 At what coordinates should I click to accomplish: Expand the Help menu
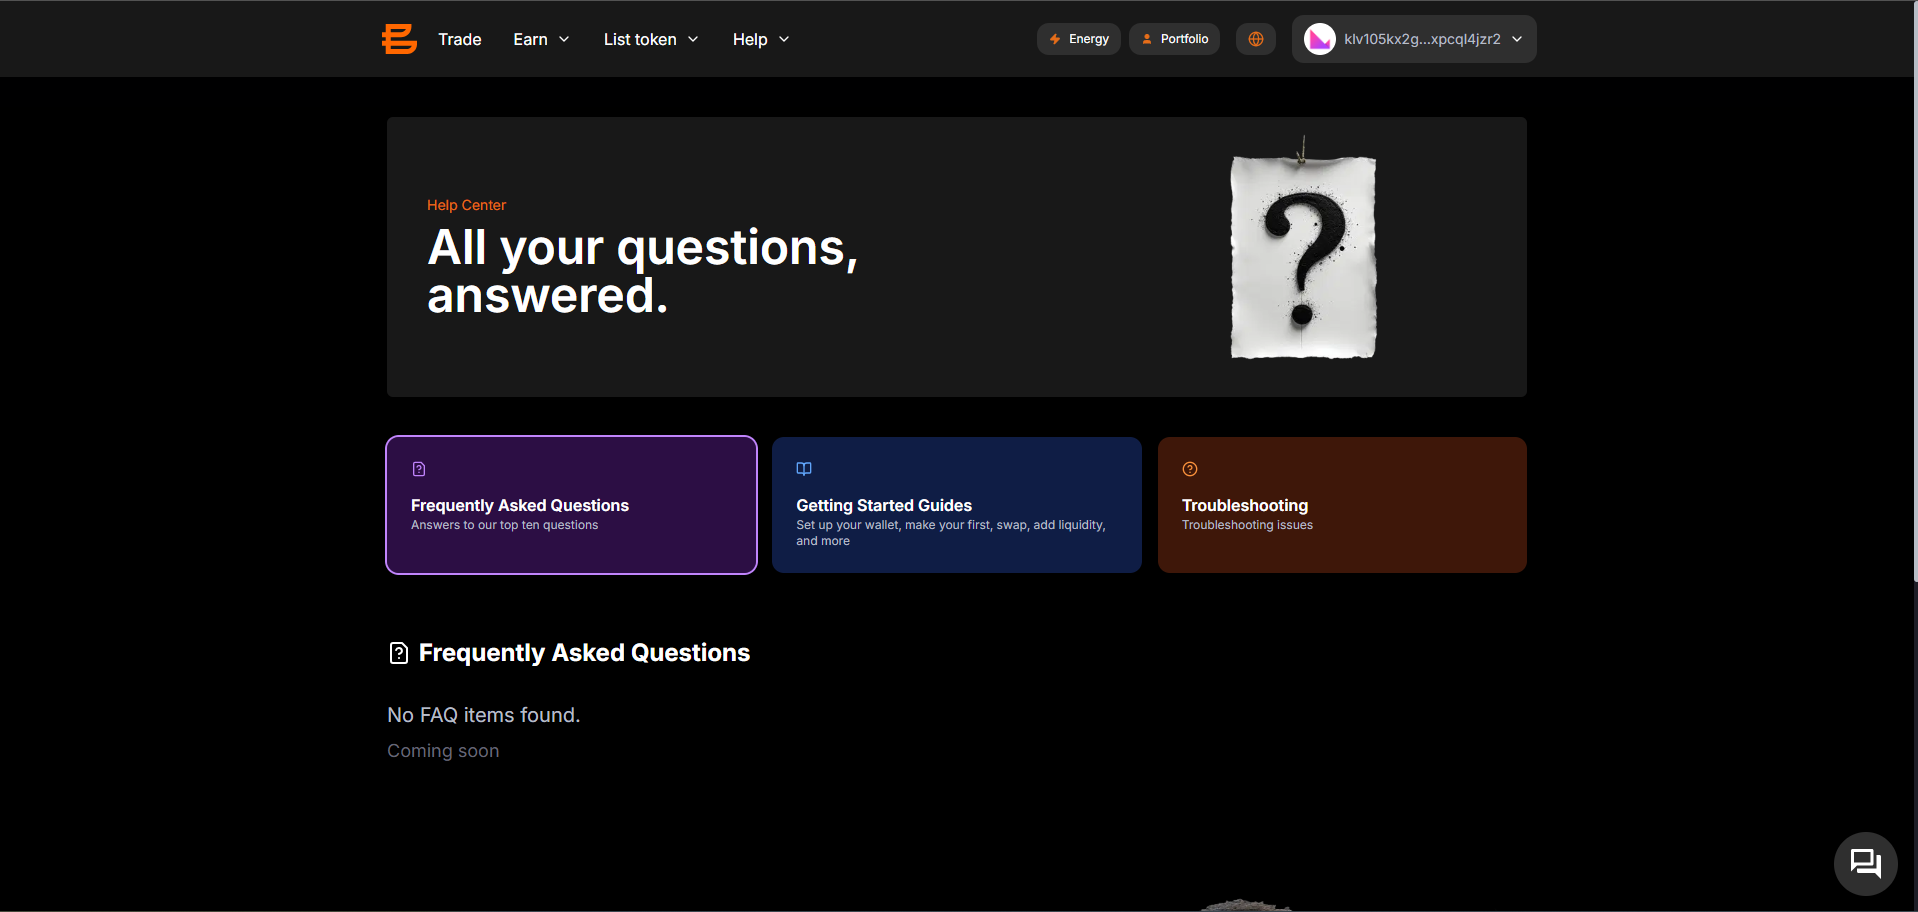pyautogui.click(x=761, y=39)
